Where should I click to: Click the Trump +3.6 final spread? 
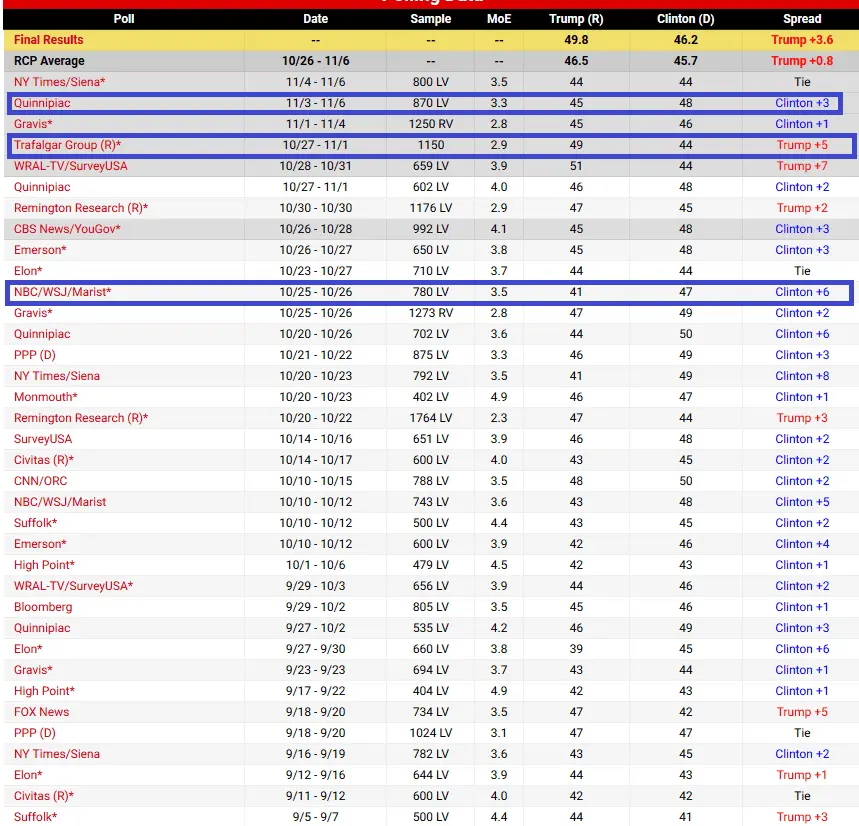pyautogui.click(x=802, y=40)
